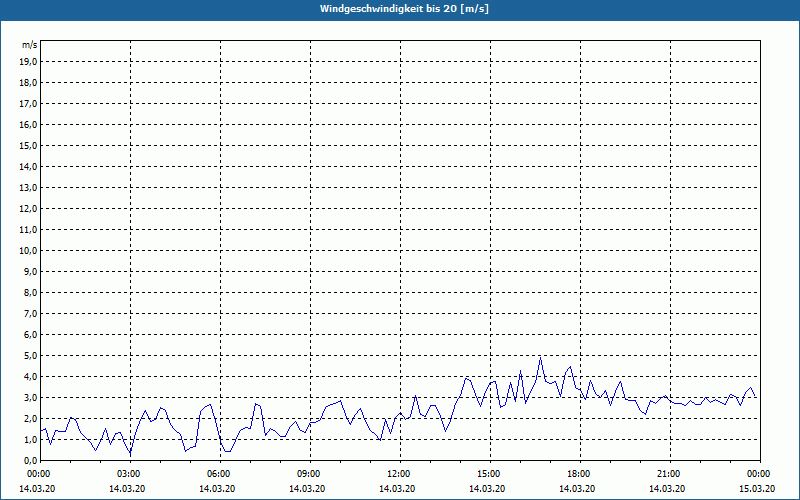The image size is (800, 500).
Task: Click the "3,0" y-axis value
Action: [30, 397]
